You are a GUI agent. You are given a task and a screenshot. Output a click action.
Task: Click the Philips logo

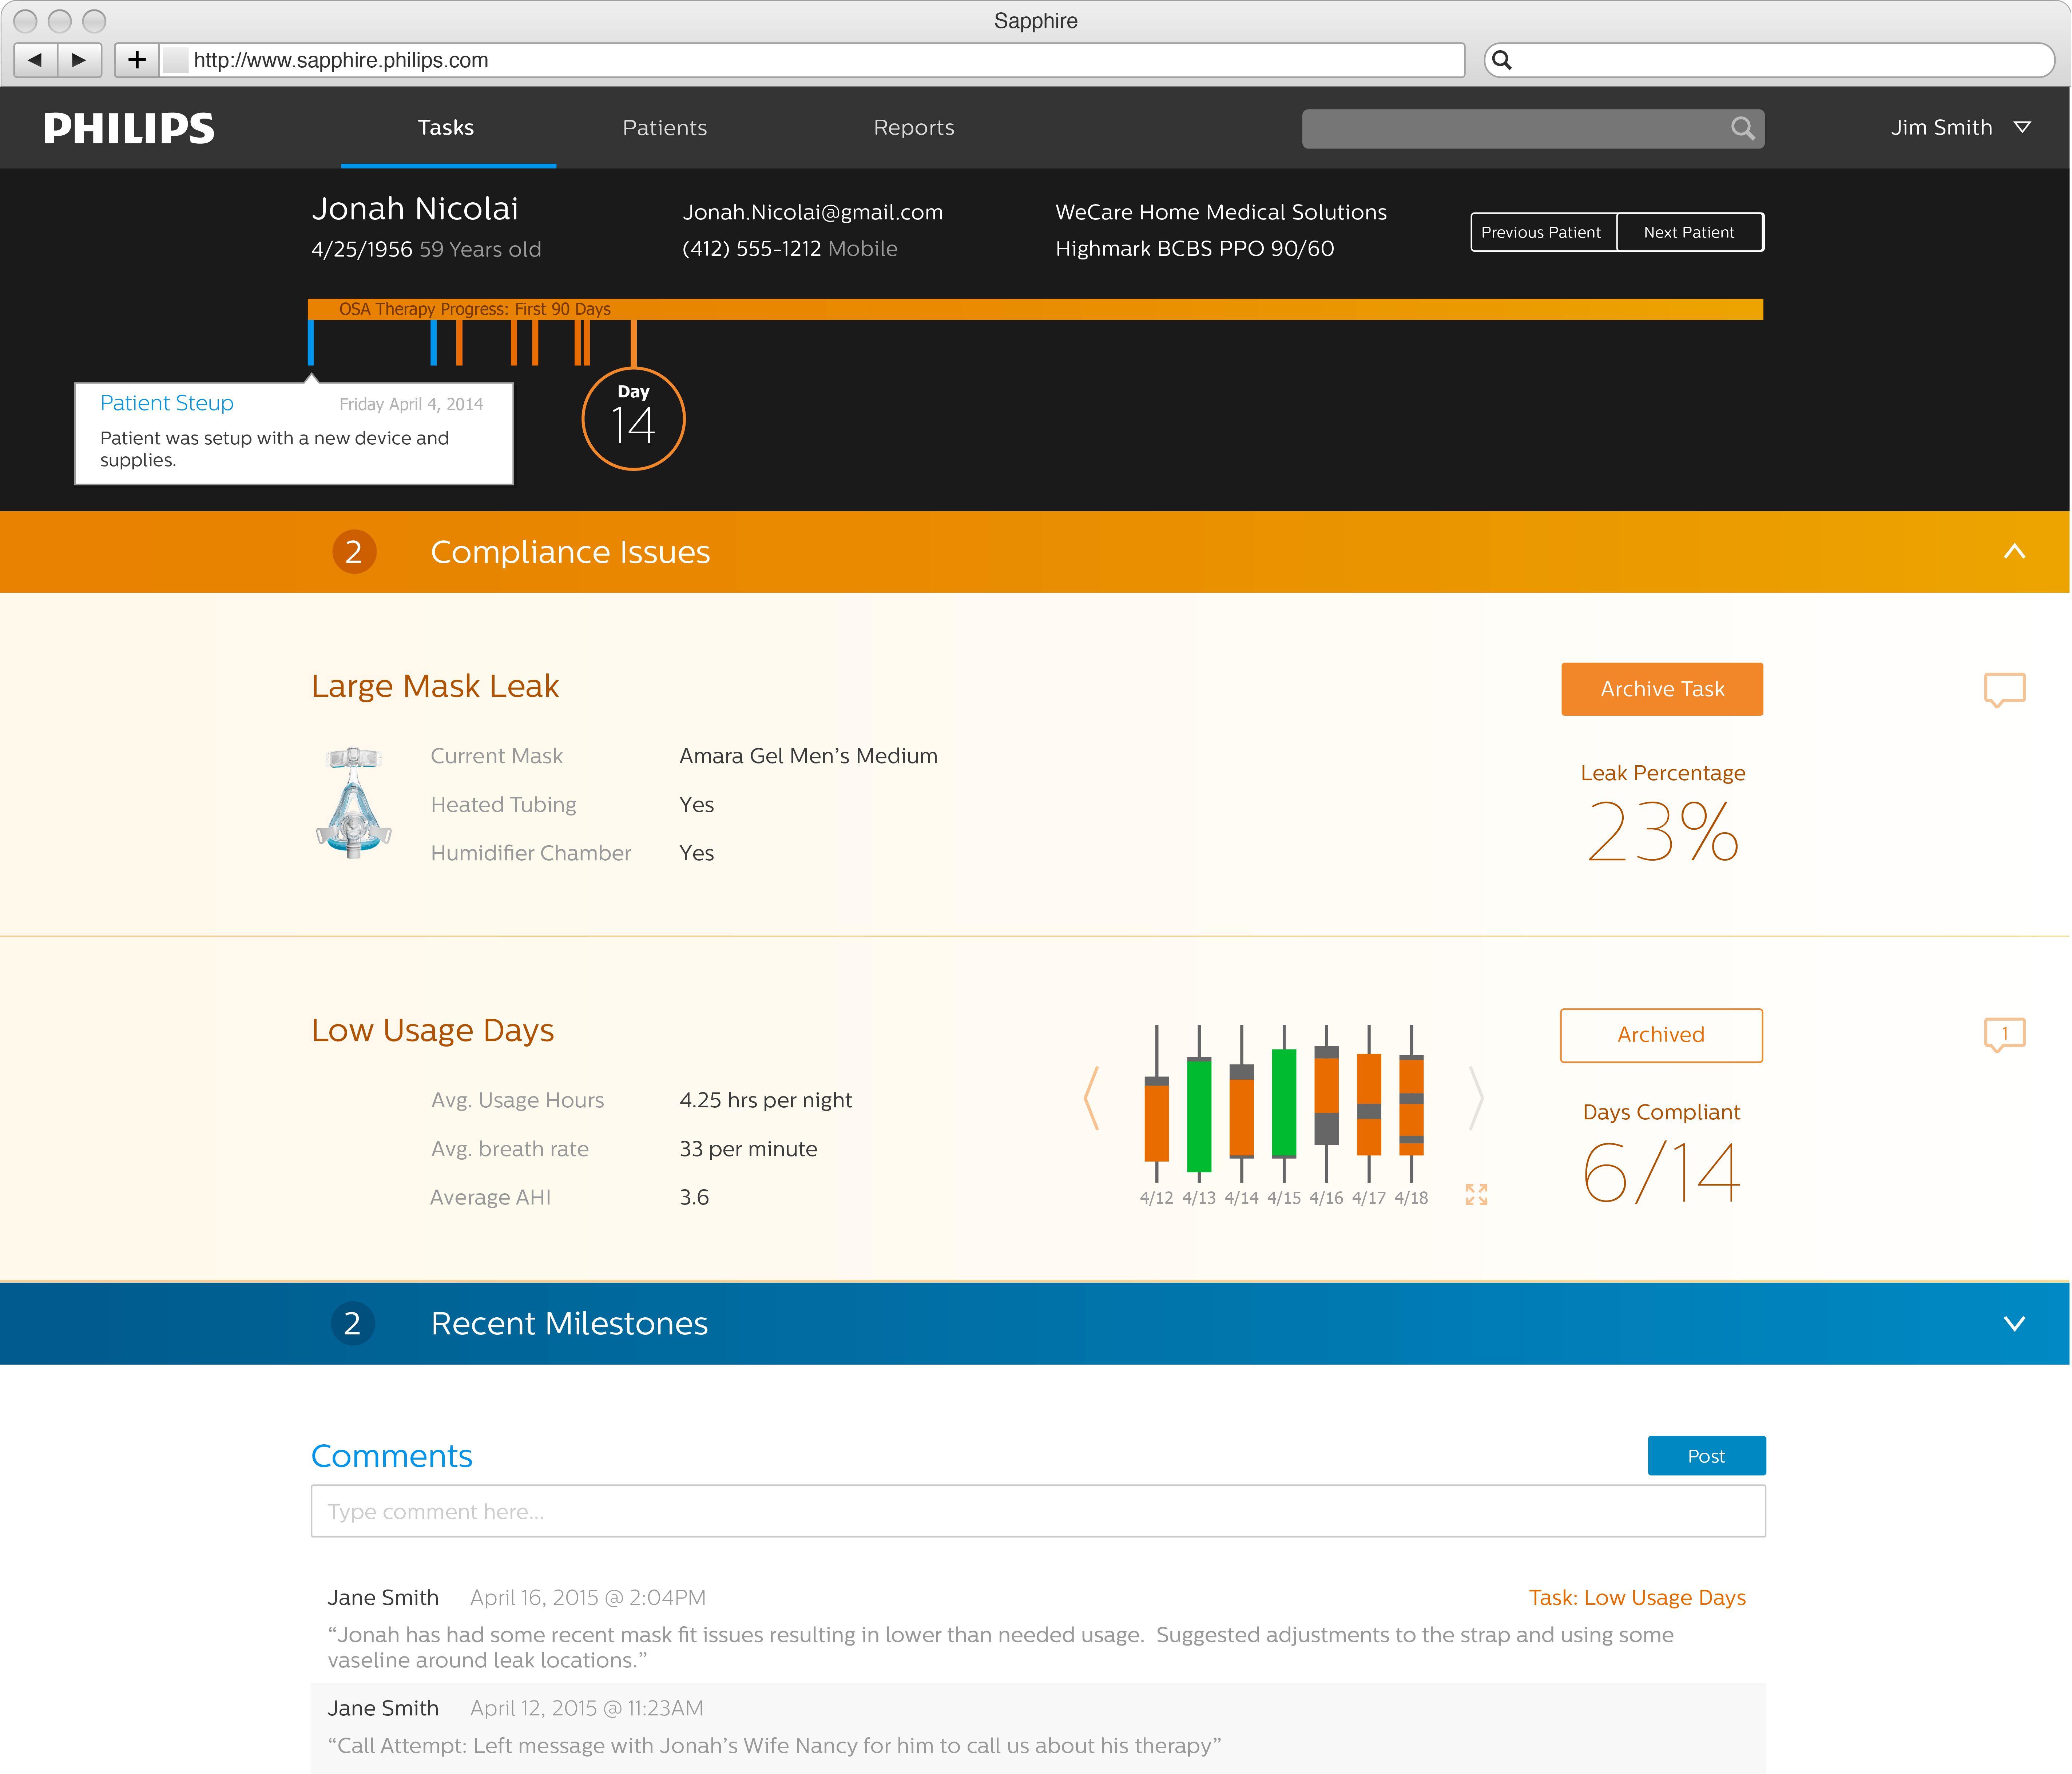tap(129, 128)
